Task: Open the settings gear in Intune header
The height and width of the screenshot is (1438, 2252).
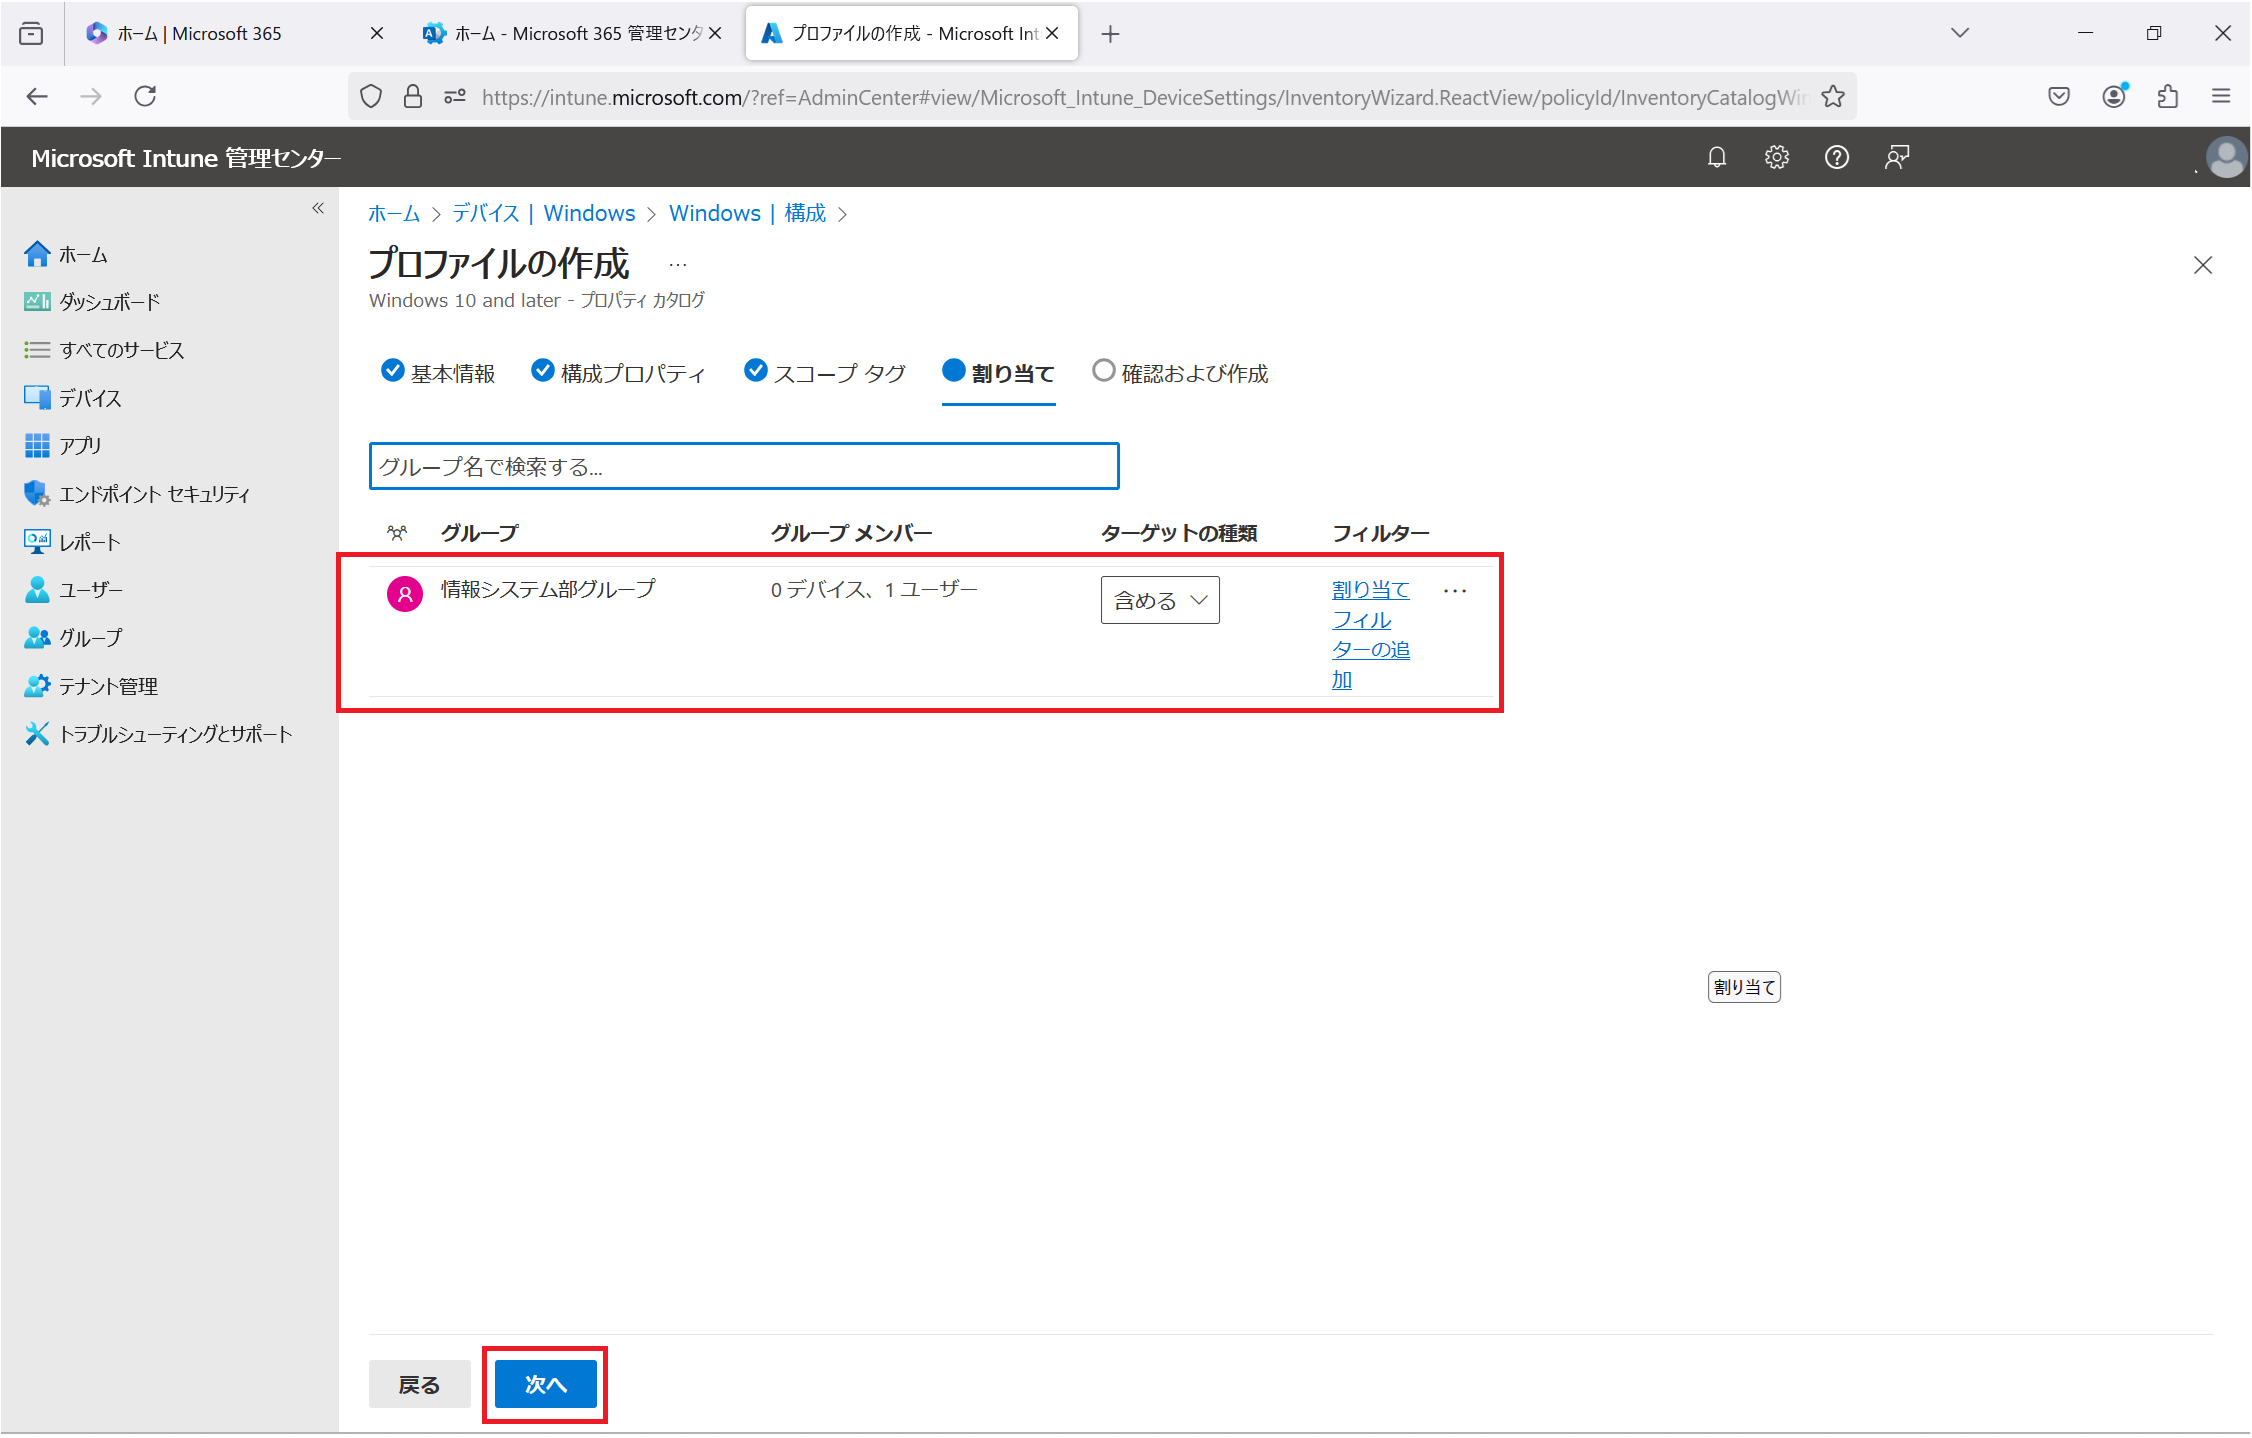Action: click(x=1776, y=157)
